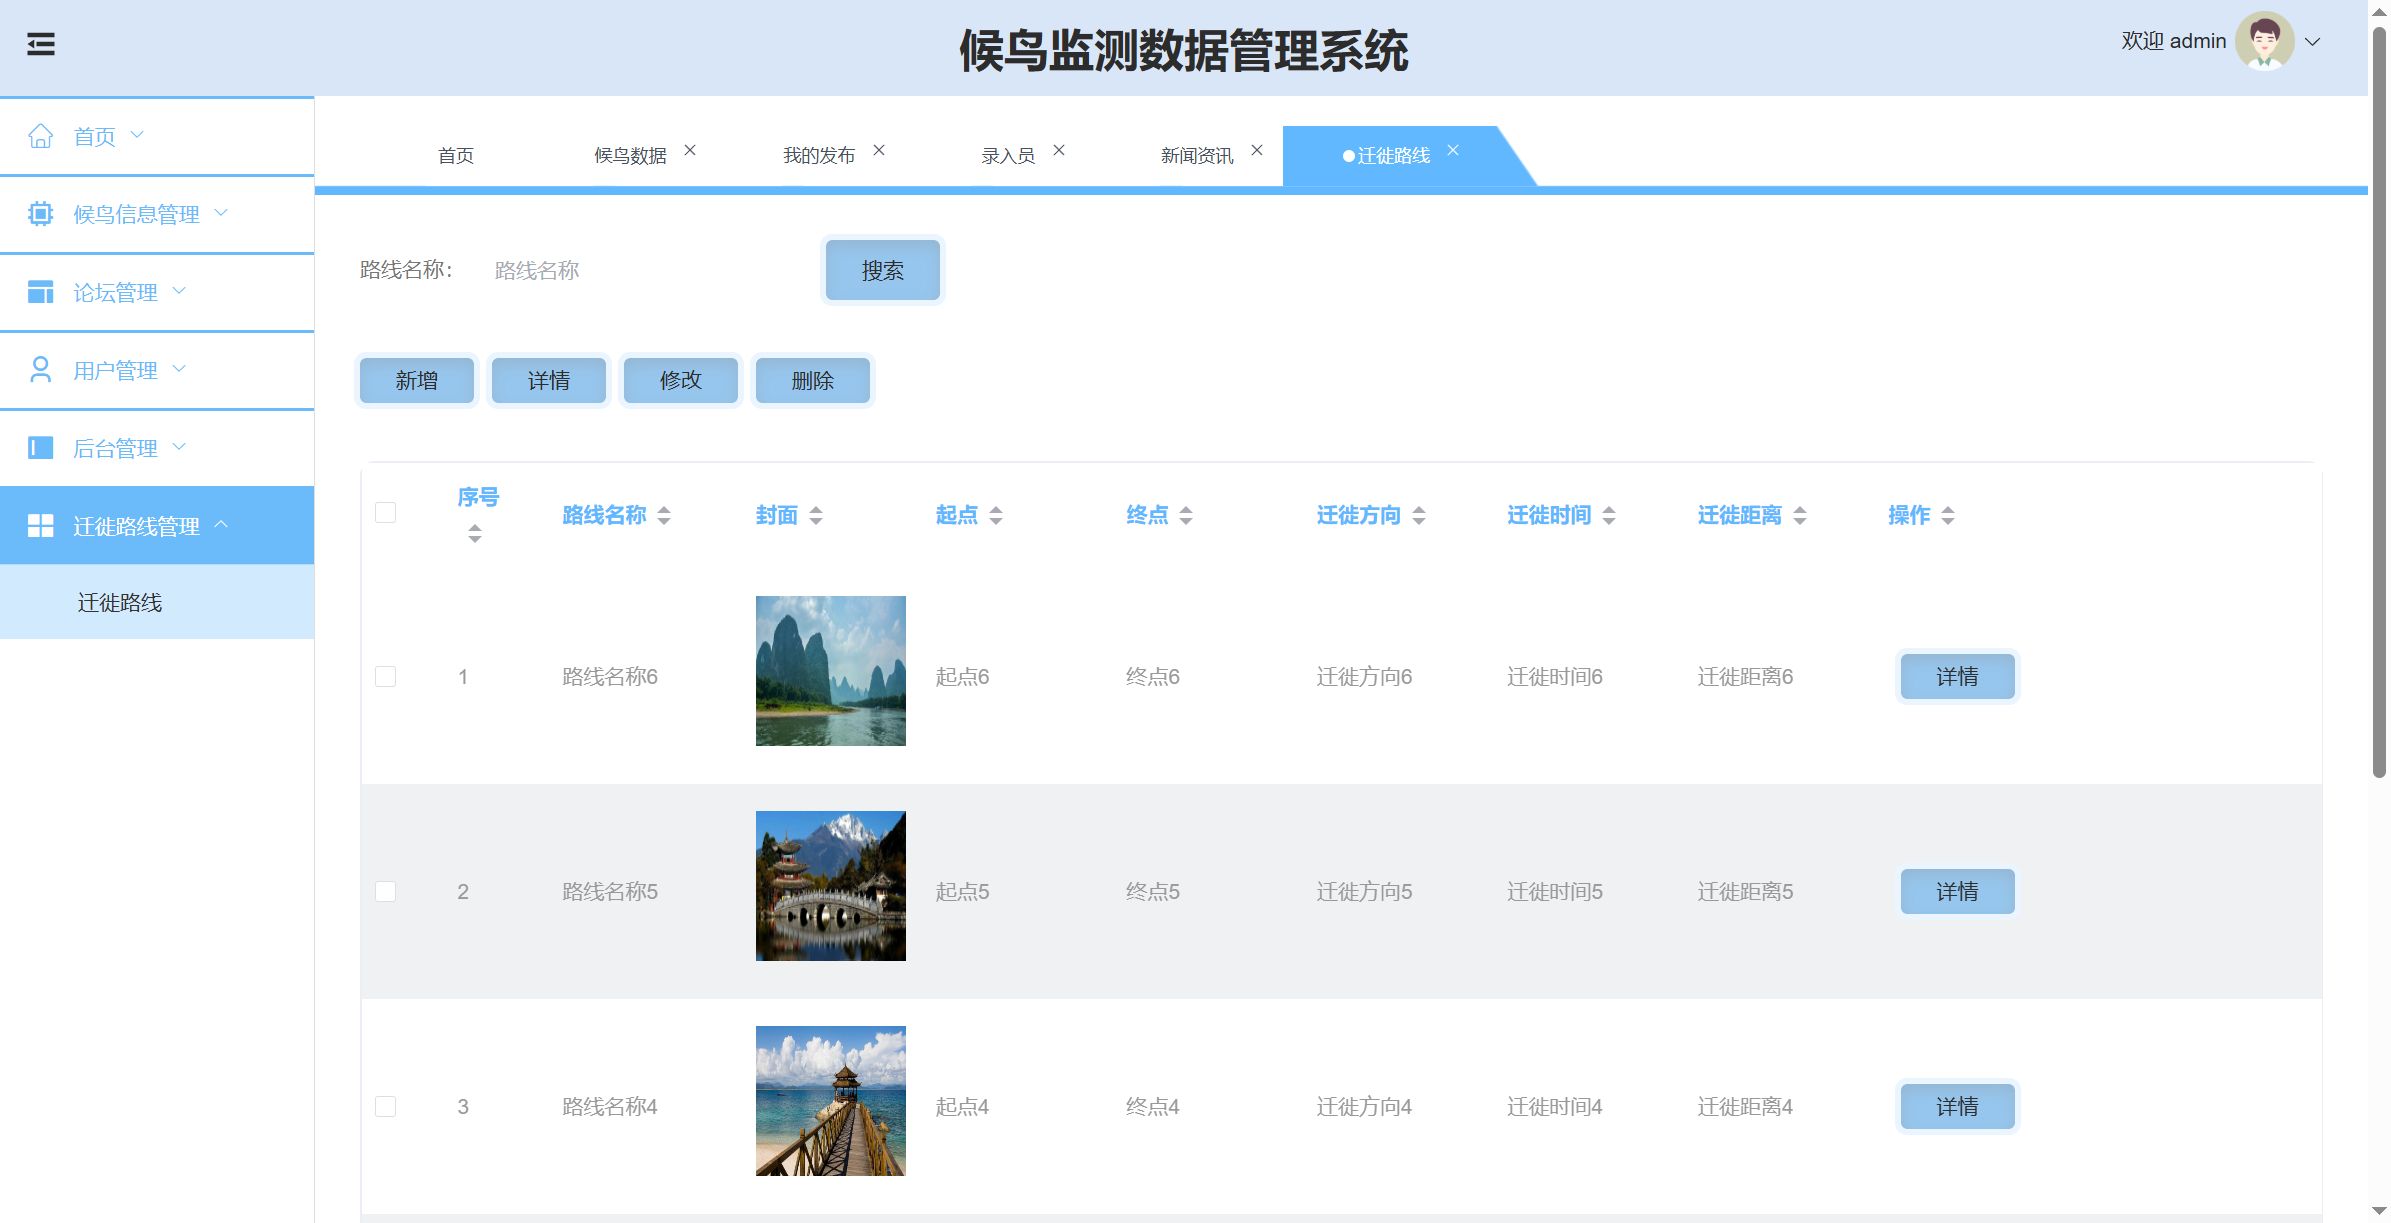
Task: Click the chip icon beside 候鸟信息管理
Action: coord(41,214)
